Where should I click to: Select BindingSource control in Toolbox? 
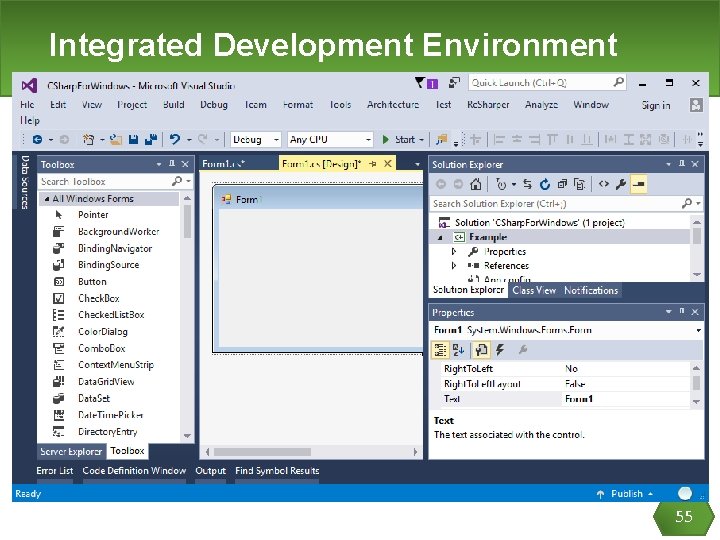click(x=108, y=264)
